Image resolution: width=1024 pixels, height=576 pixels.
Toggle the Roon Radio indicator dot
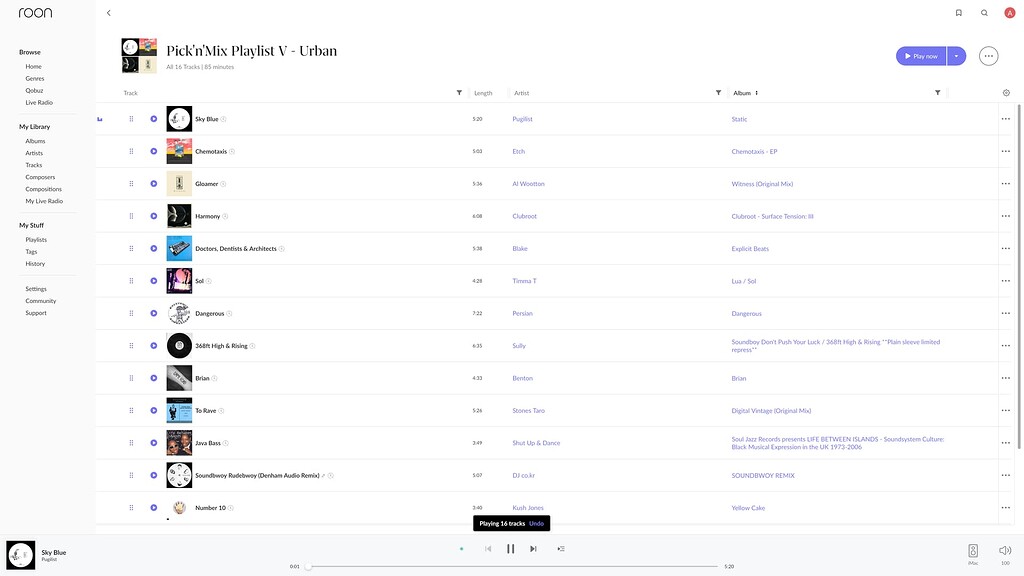coord(462,549)
